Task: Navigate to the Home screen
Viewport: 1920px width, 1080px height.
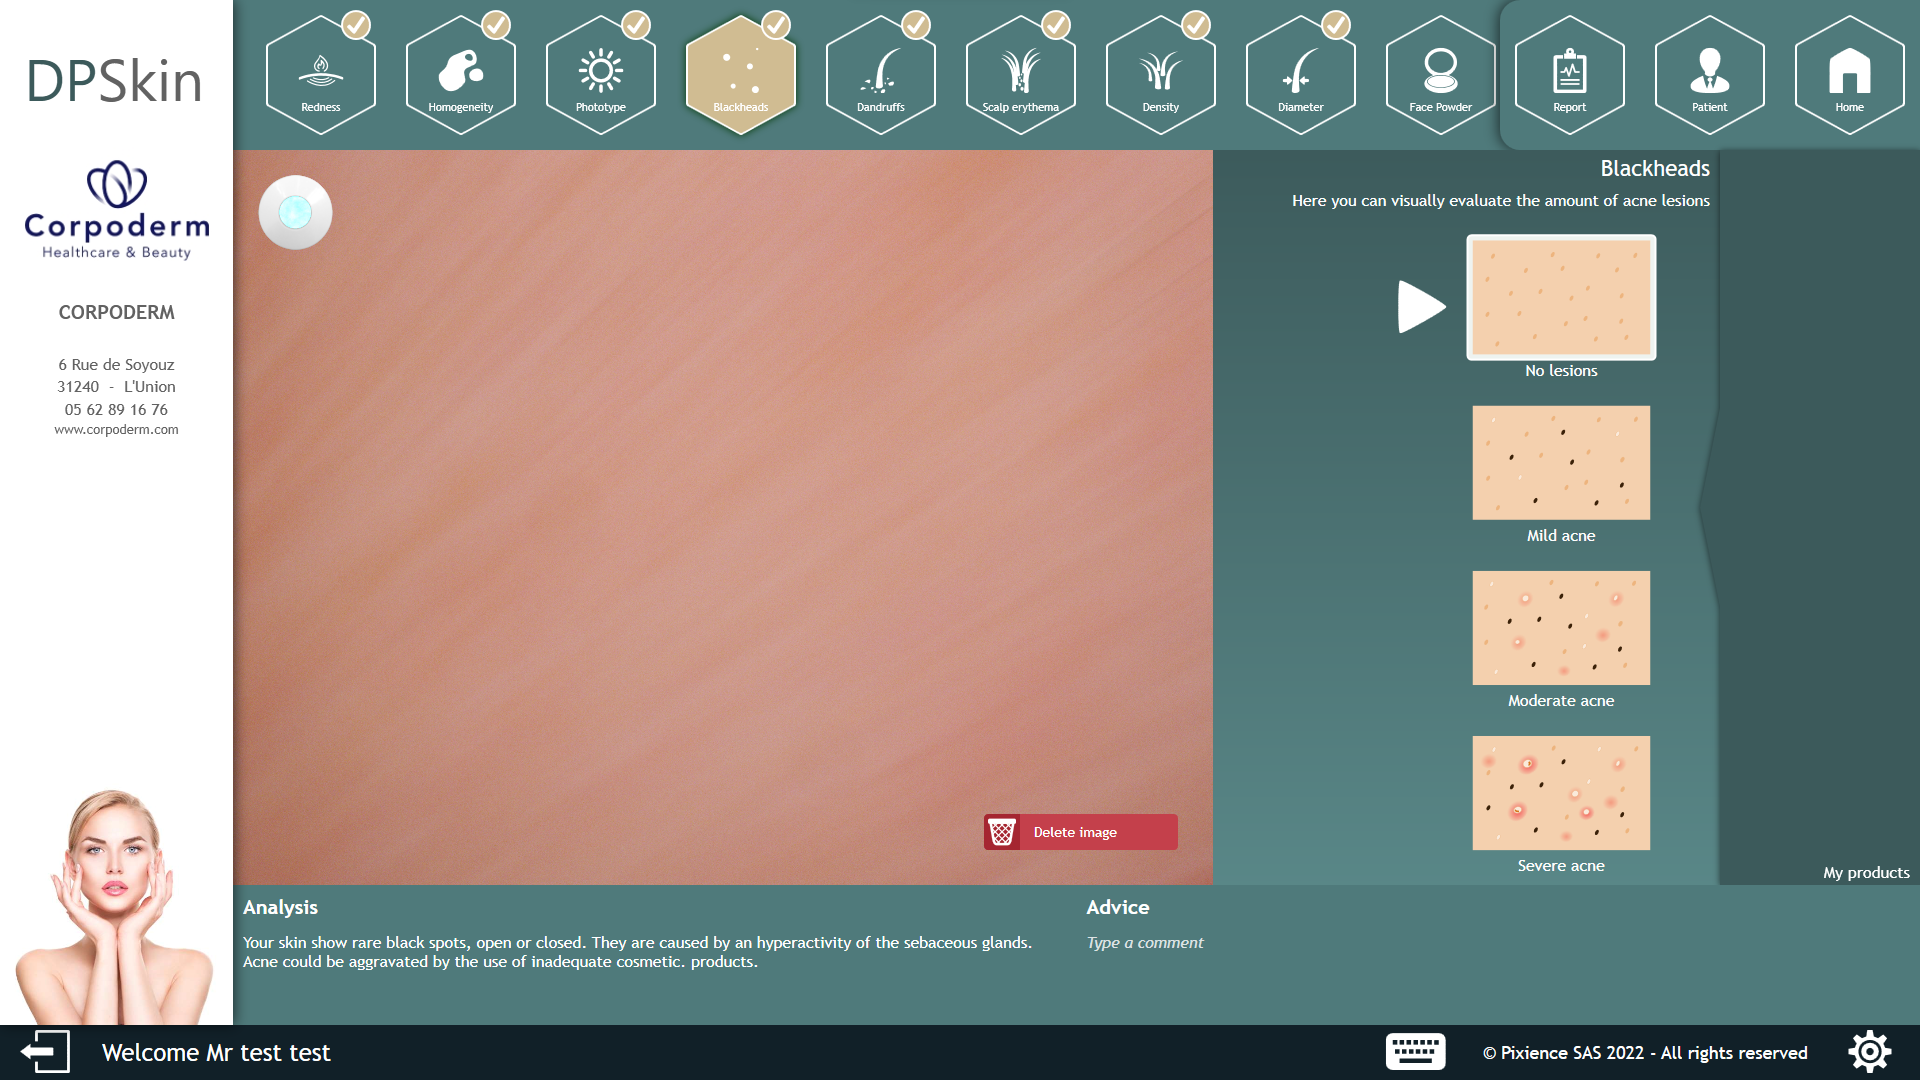Action: (1849, 75)
